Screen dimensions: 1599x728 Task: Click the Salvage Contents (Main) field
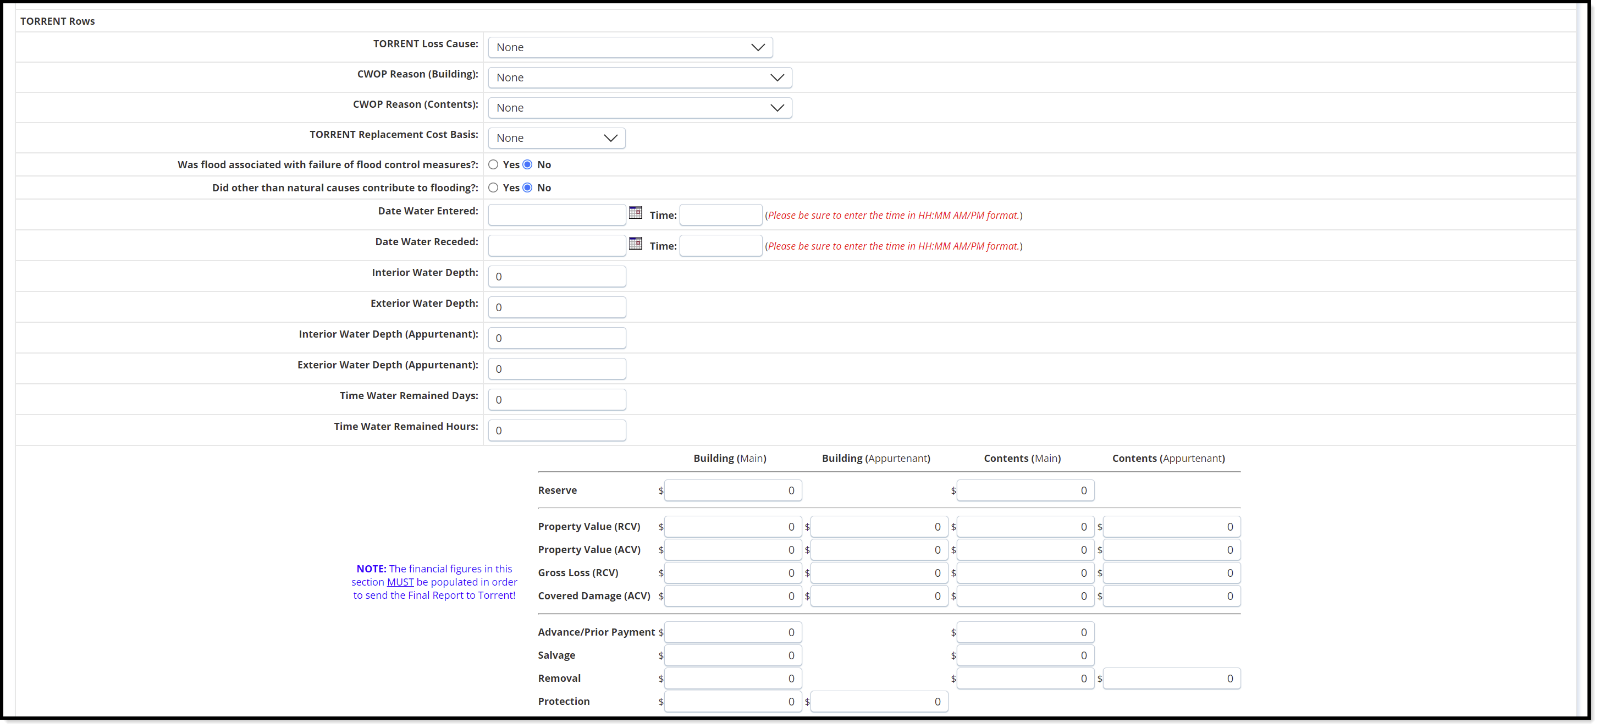pos(1026,655)
